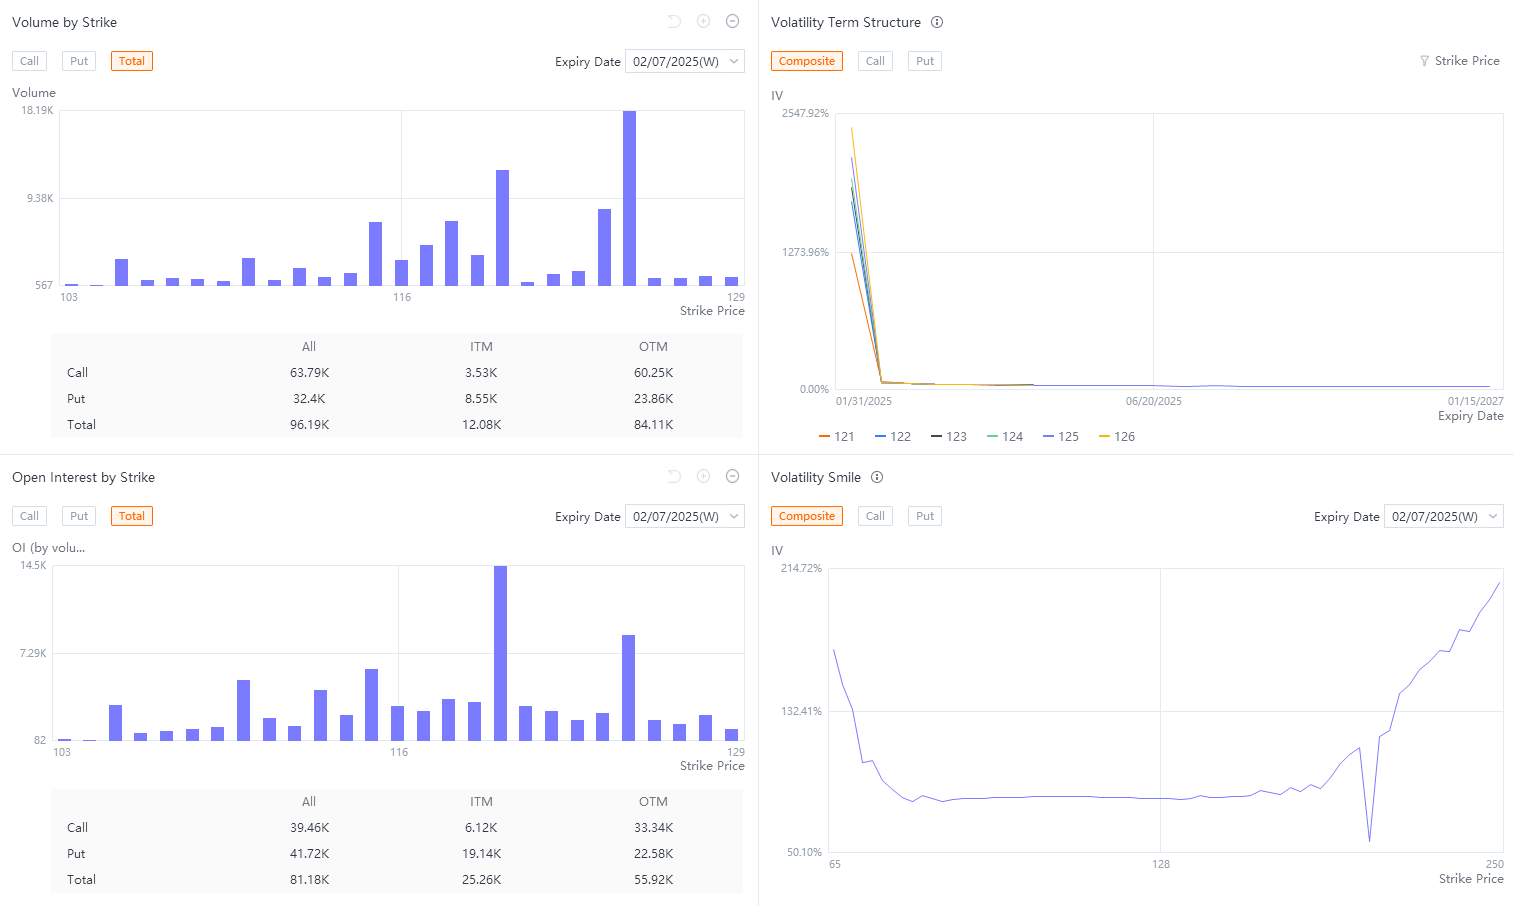The width and height of the screenshot is (1514, 906).
Task: Select Total button in Volume by Strike
Action: (x=132, y=61)
